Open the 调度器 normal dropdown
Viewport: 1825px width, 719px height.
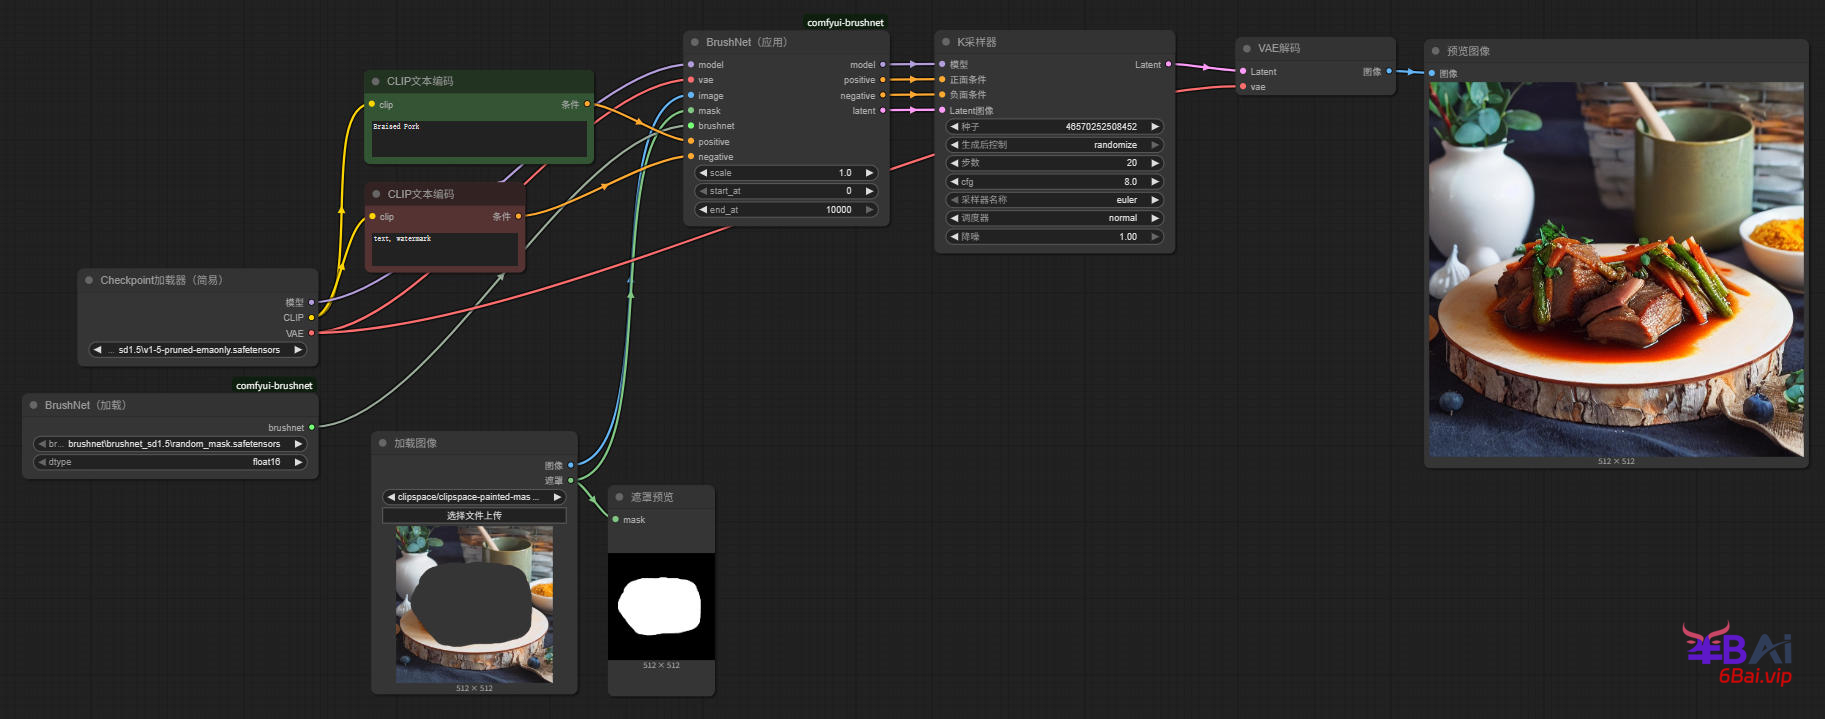coord(1054,218)
